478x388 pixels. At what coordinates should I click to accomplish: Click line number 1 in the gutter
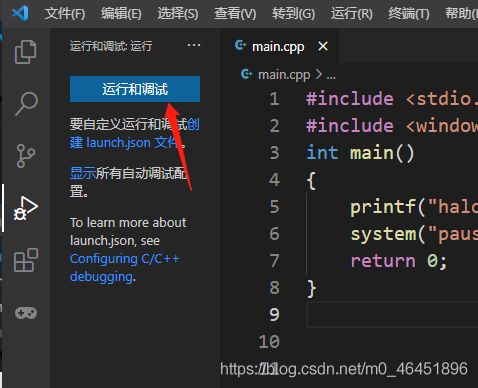(274, 99)
